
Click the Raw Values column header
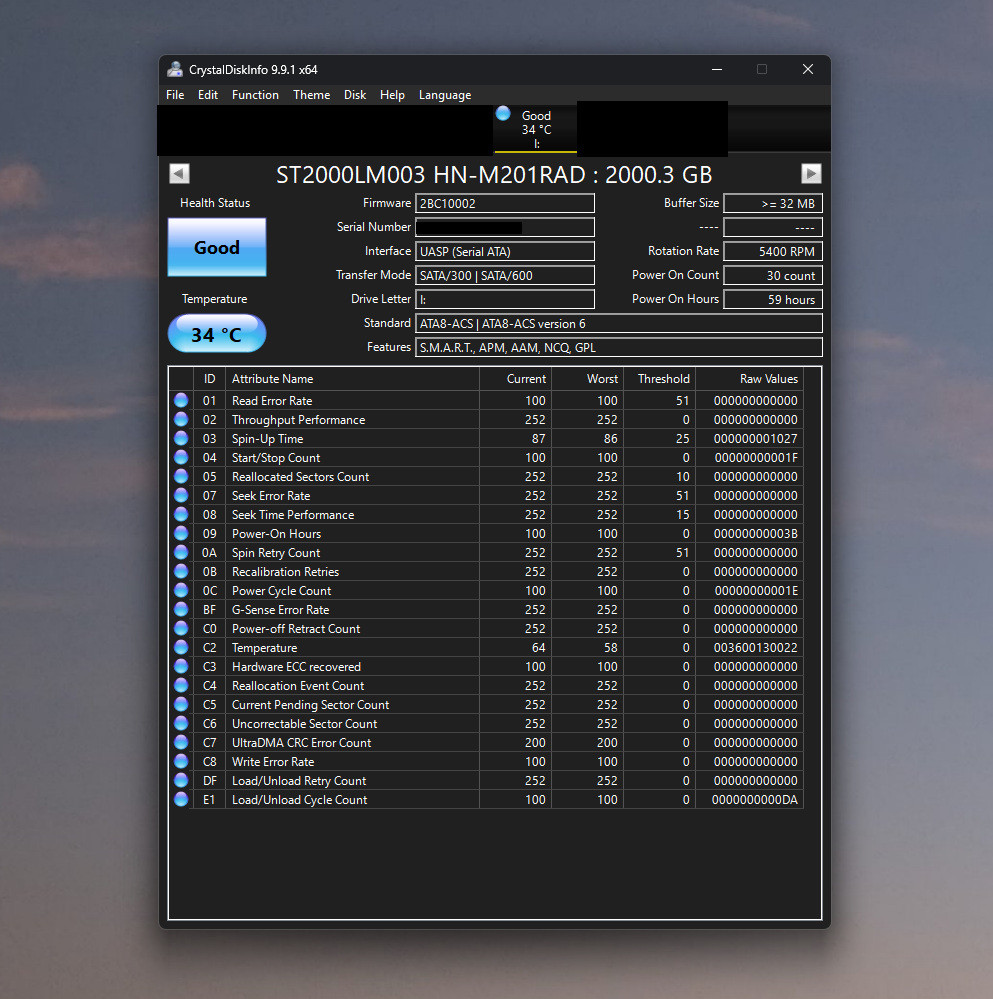(749, 379)
